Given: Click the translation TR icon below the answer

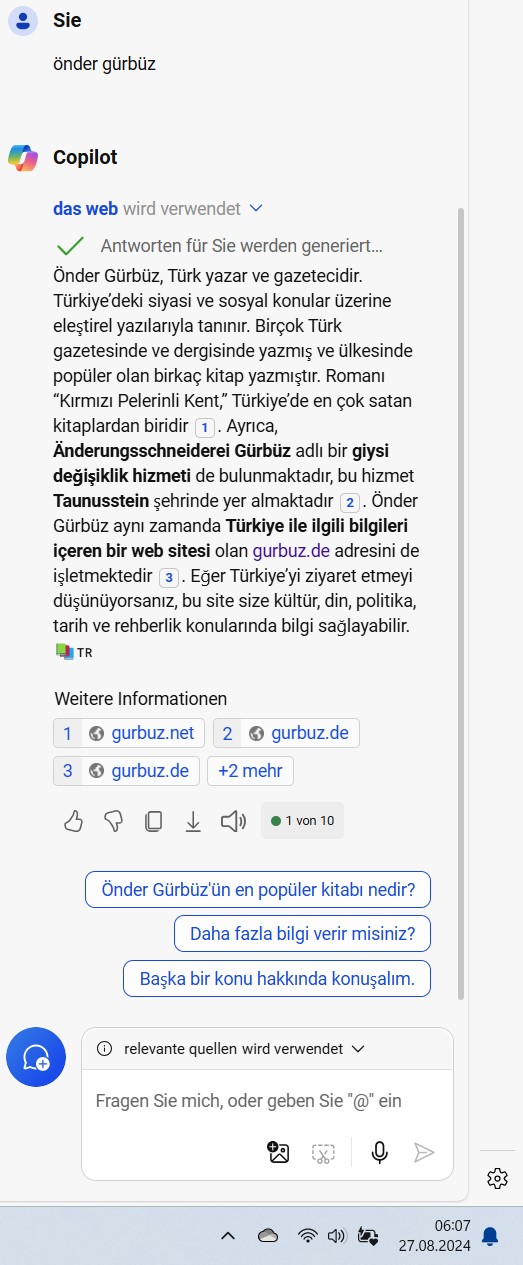Looking at the screenshot, I should click(74, 652).
